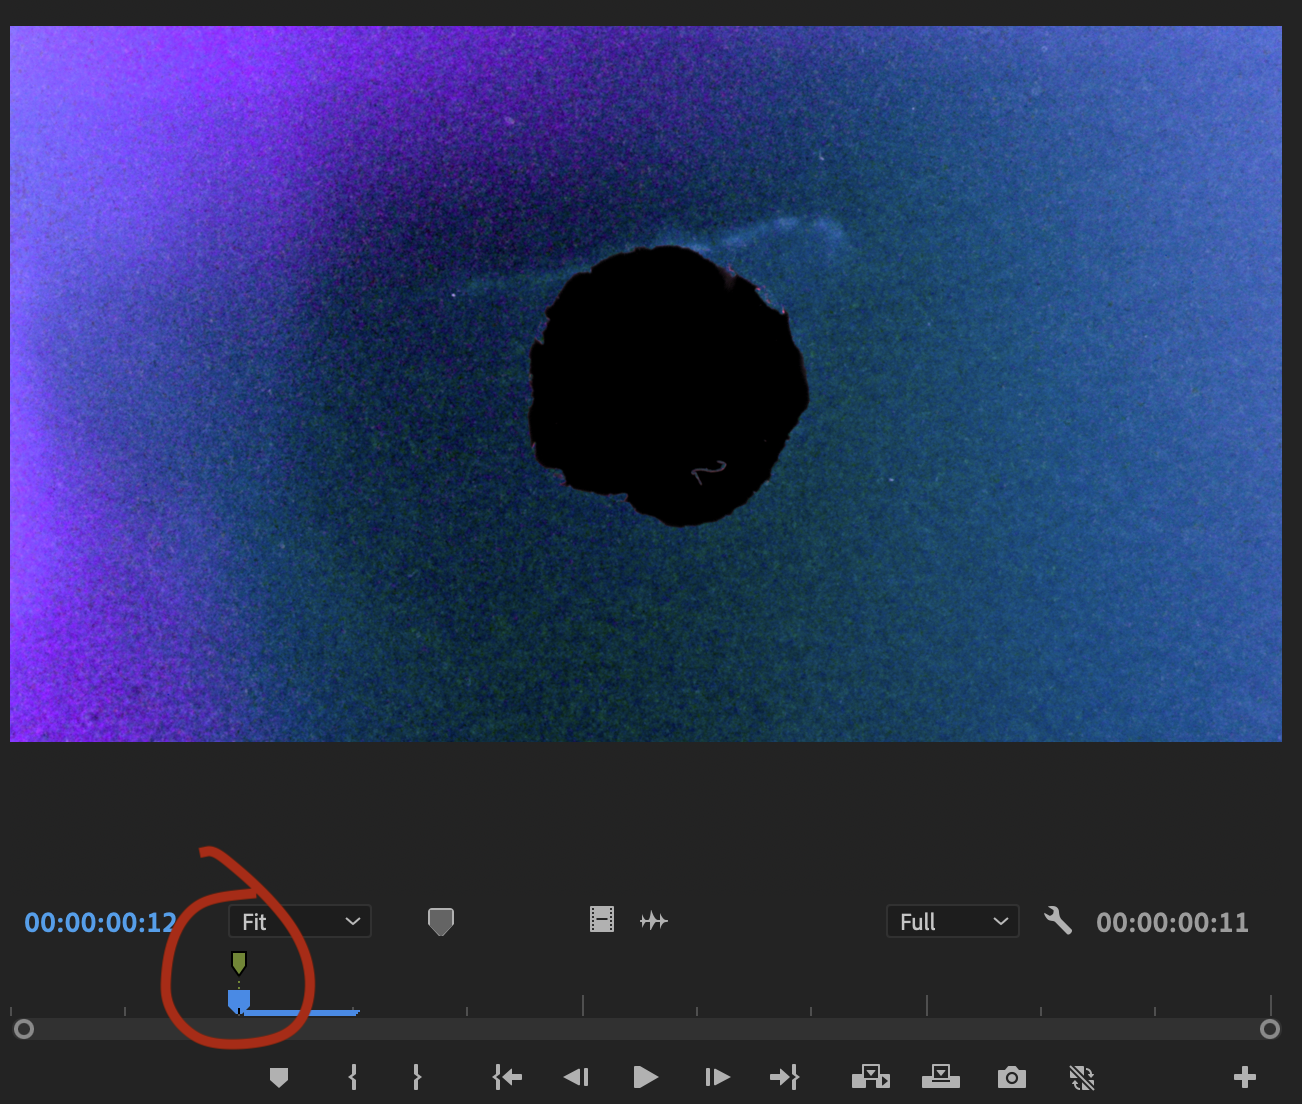Image resolution: width=1302 pixels, height=1104 pixels.
Task: Click the Drag Video Only filmstrip icon
Action: pos(601,917)
